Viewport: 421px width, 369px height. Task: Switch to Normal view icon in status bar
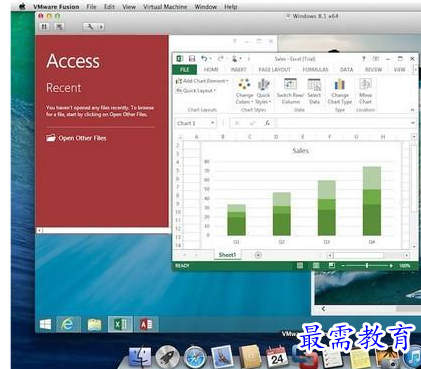point(300,266)
